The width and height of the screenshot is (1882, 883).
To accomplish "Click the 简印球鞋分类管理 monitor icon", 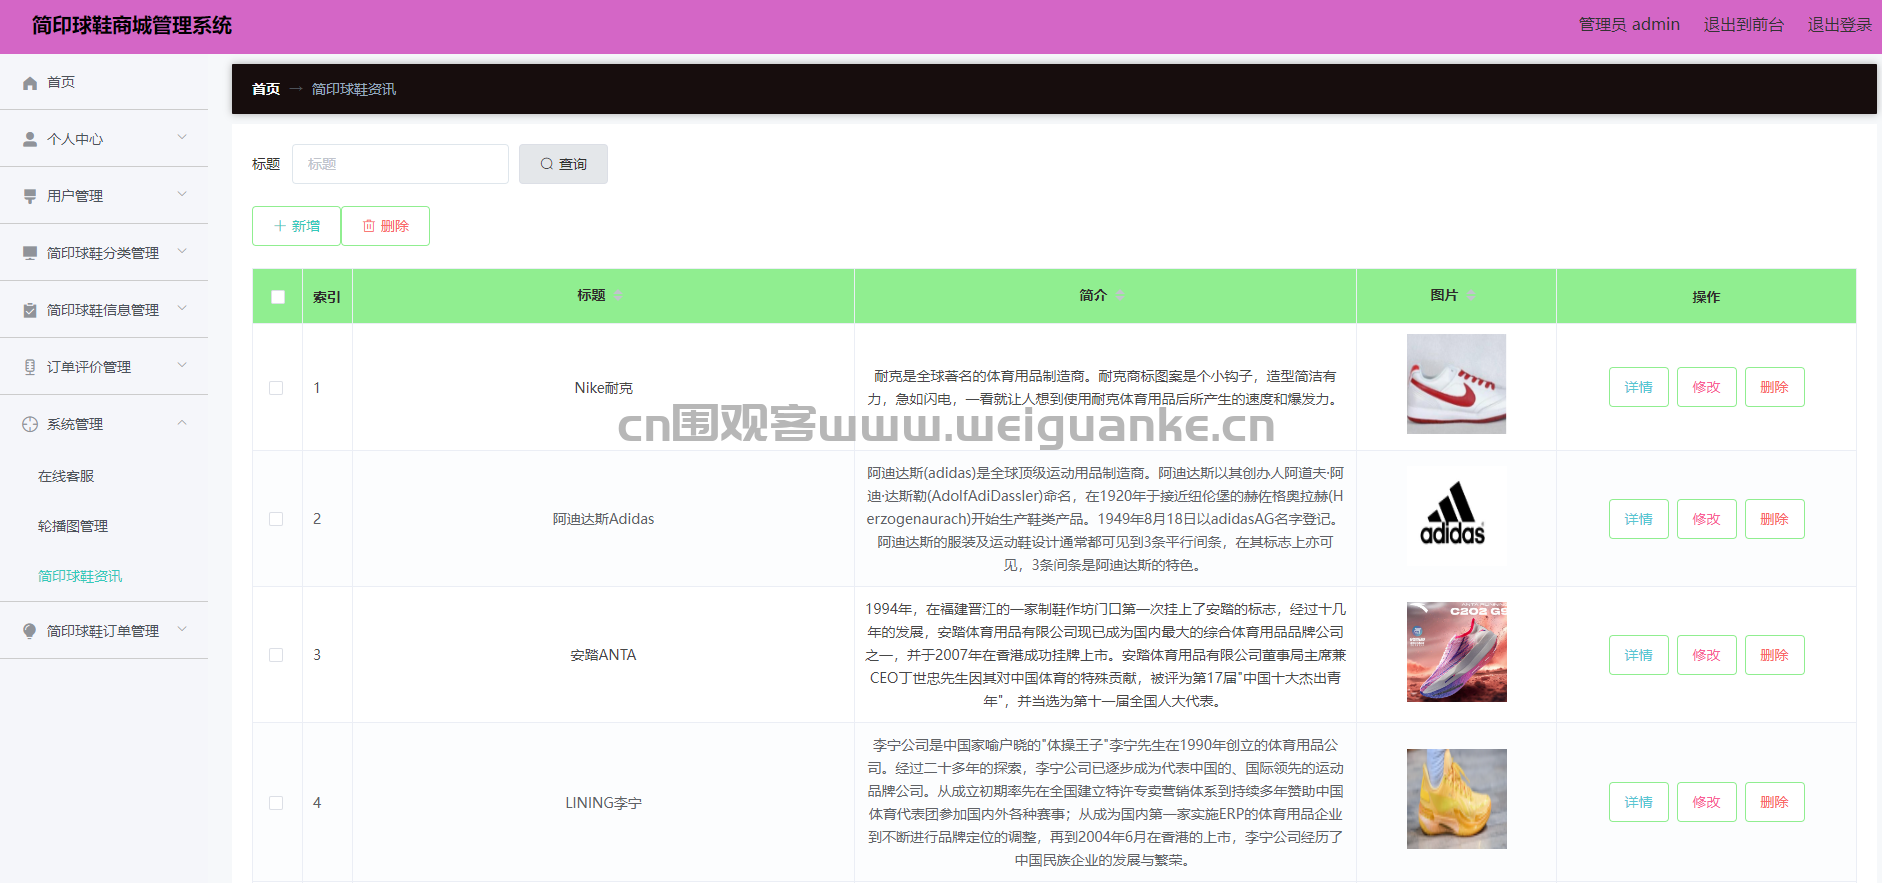I will pos(30,254).
